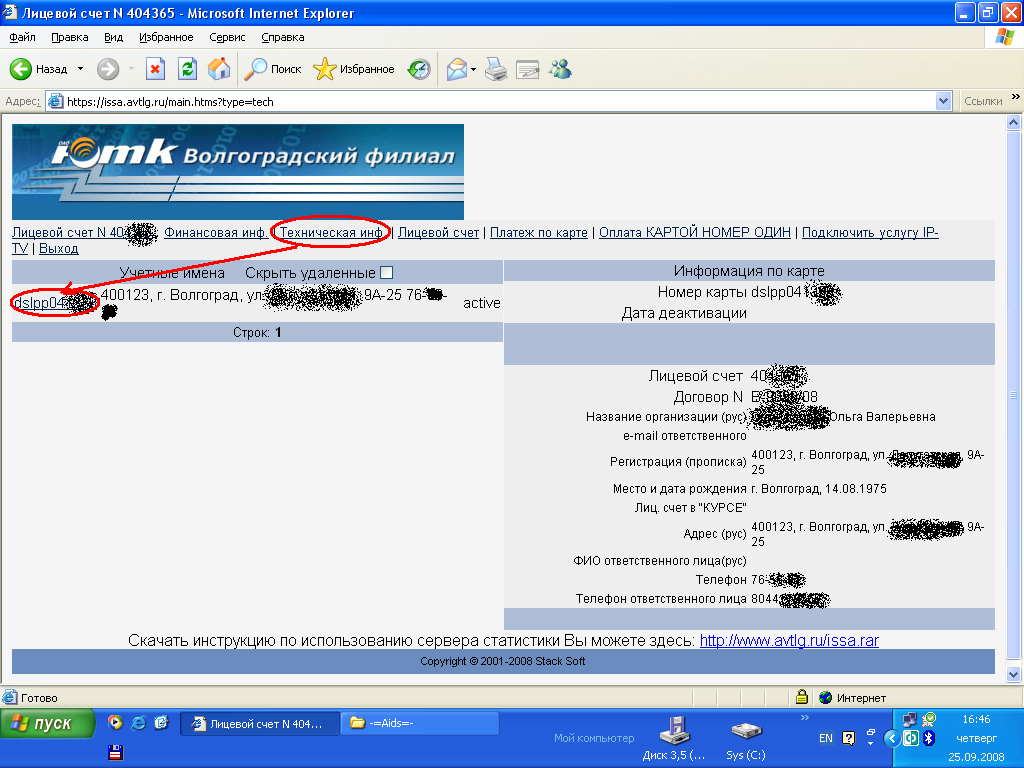Open the Вид menu
1024x768 pixels.
pos(113,37)
